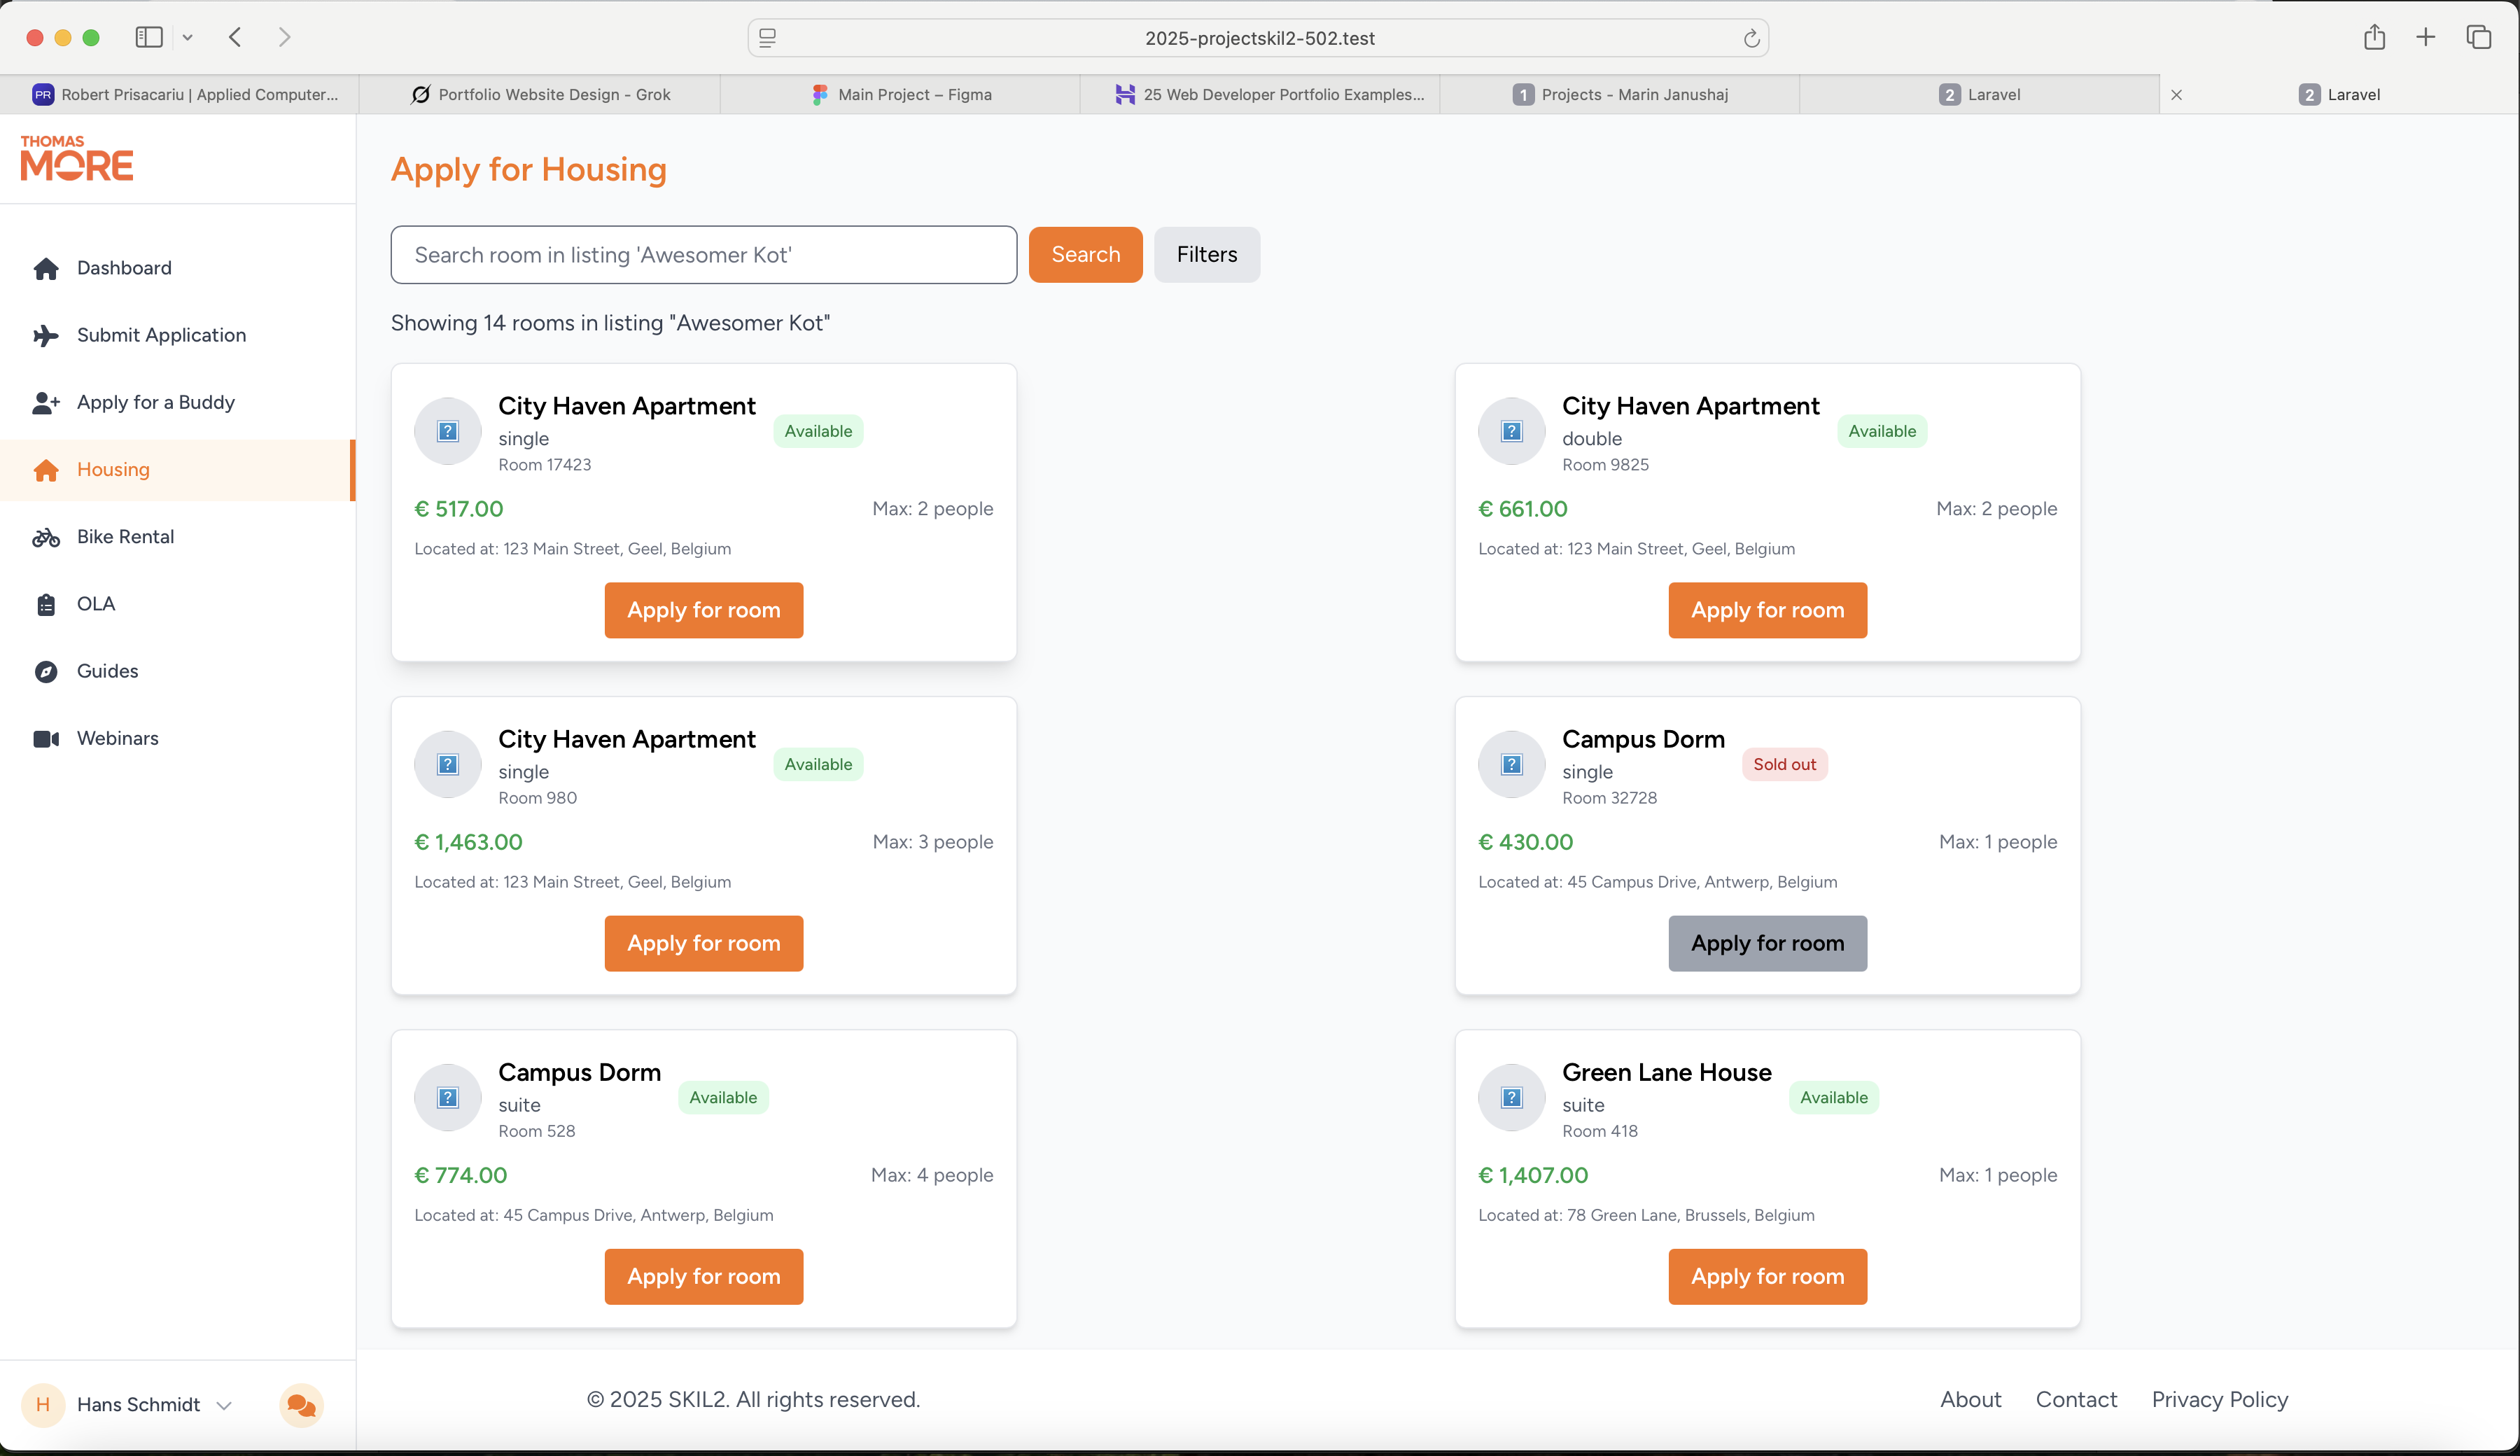This screenshot has height=1456, width=2520.
Task: Click 'Located at: 78 Green Lane, Brussels, Belgium'
Action: (x=1646, y=1215)
